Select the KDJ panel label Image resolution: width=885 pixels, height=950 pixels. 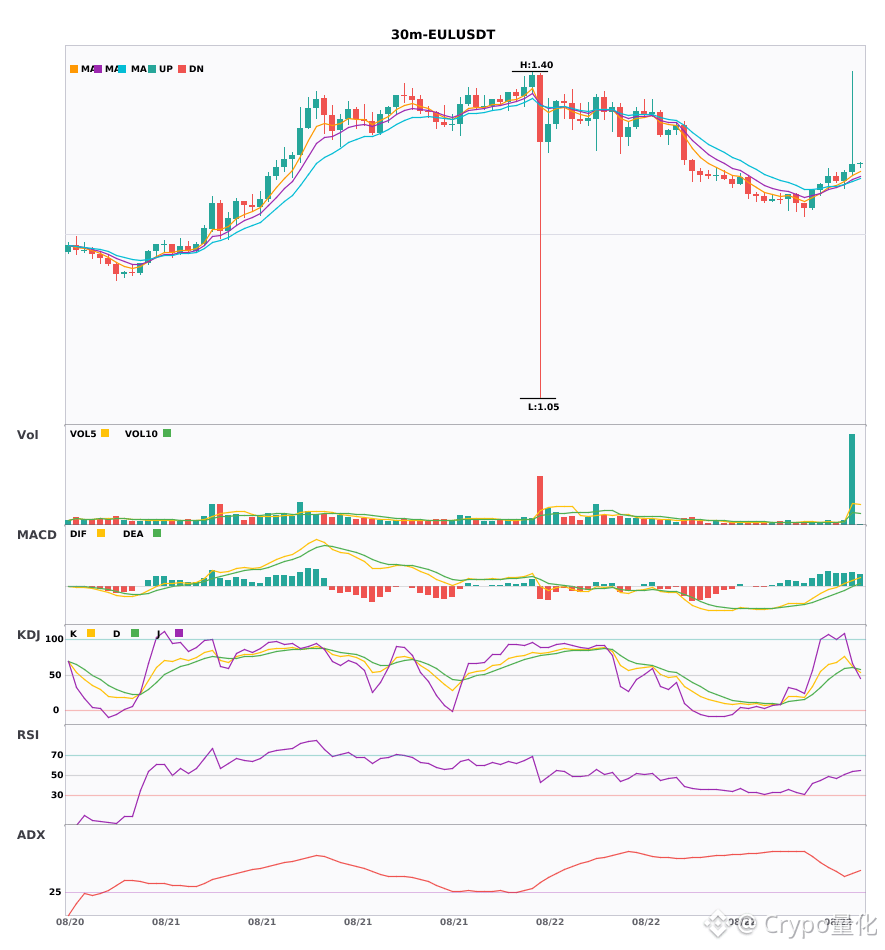pyautogui.click(x=28, y=635)
